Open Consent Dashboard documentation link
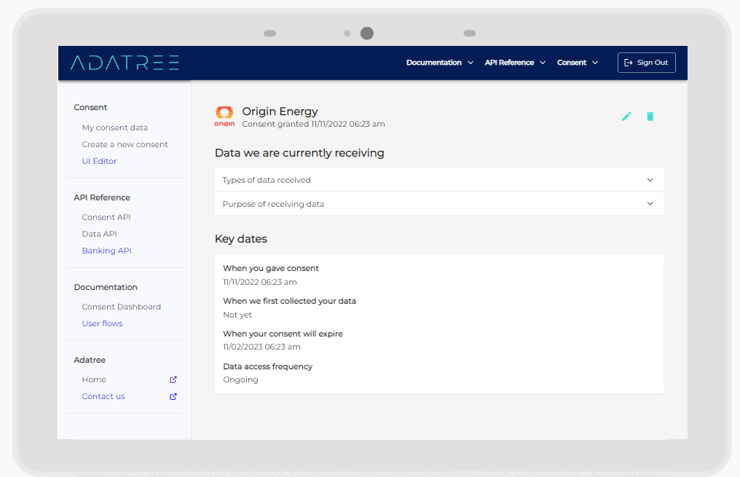 pos(121,307)
